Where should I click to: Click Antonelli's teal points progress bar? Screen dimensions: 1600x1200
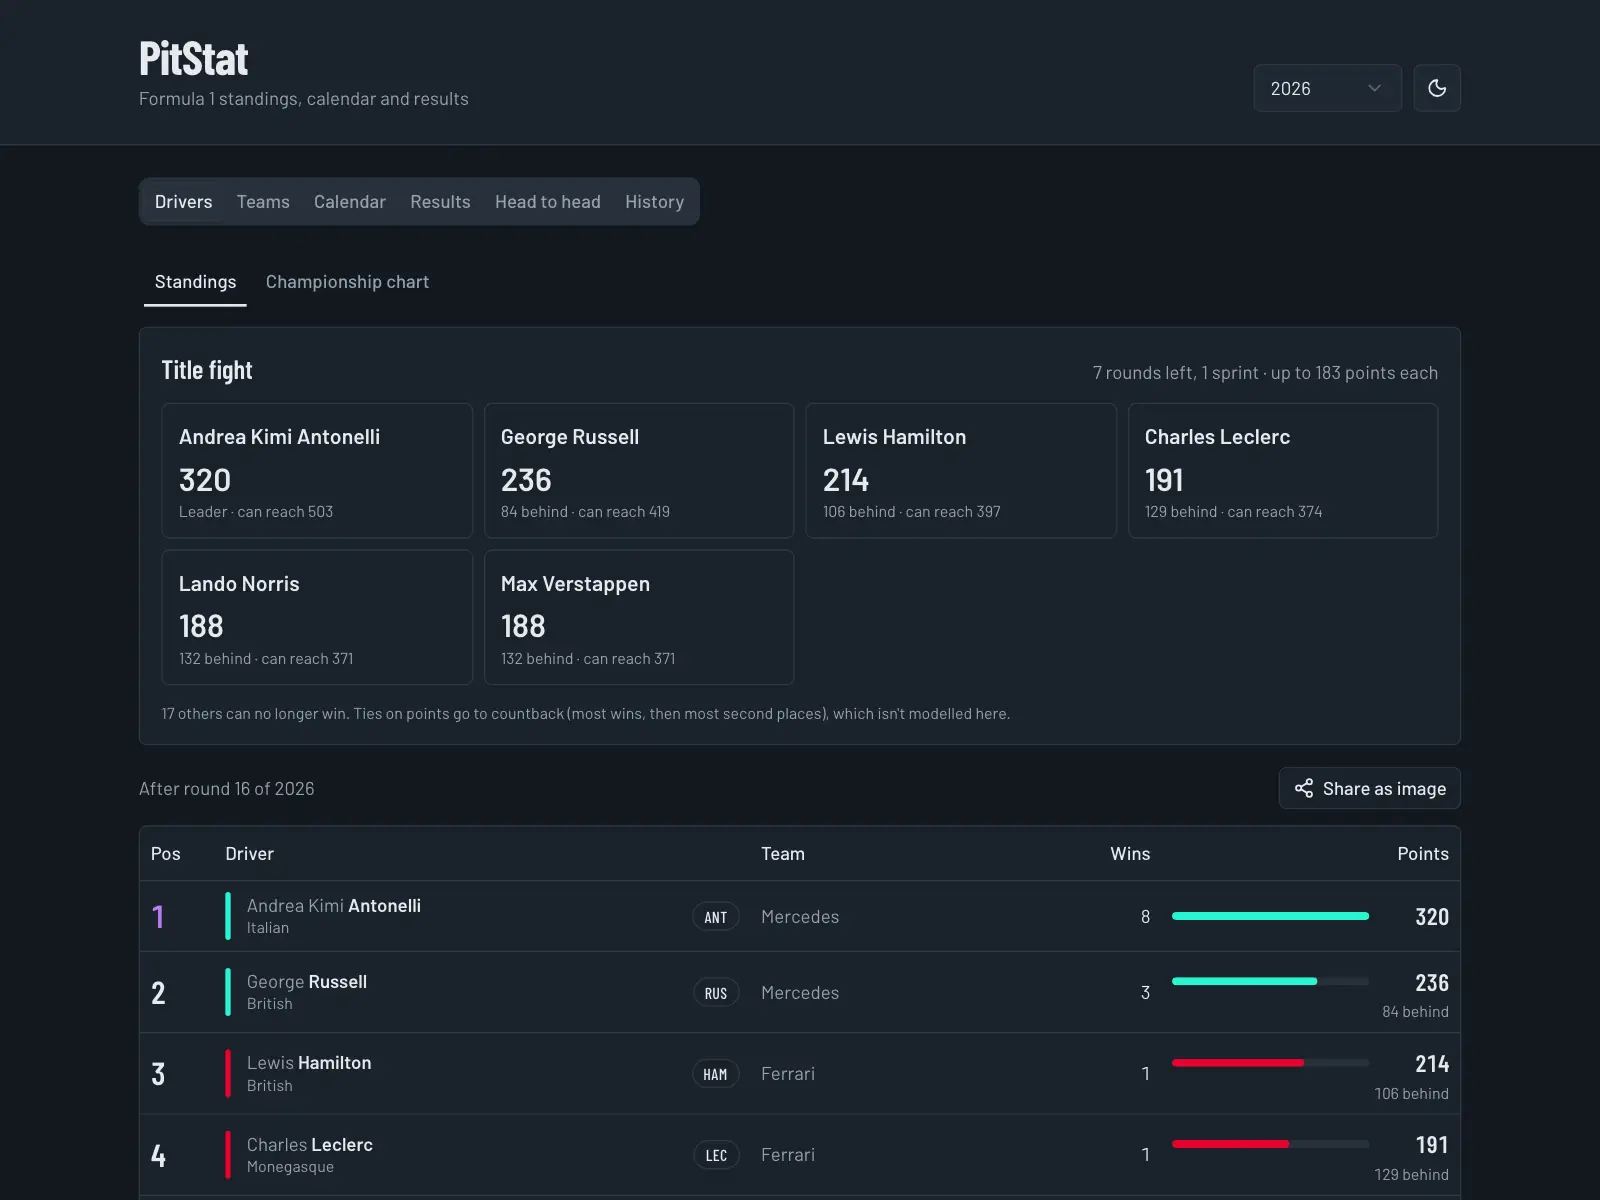(1270, 916)
